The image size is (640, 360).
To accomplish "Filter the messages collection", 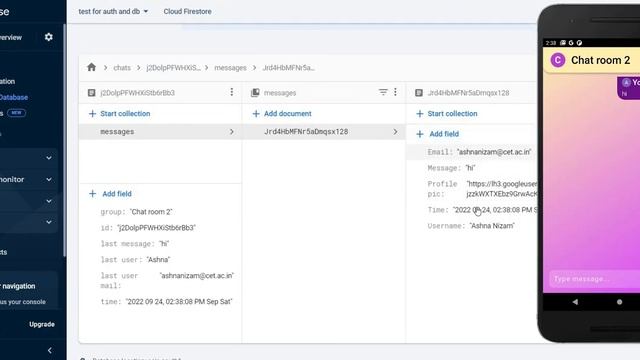I will tap(383, 92).
